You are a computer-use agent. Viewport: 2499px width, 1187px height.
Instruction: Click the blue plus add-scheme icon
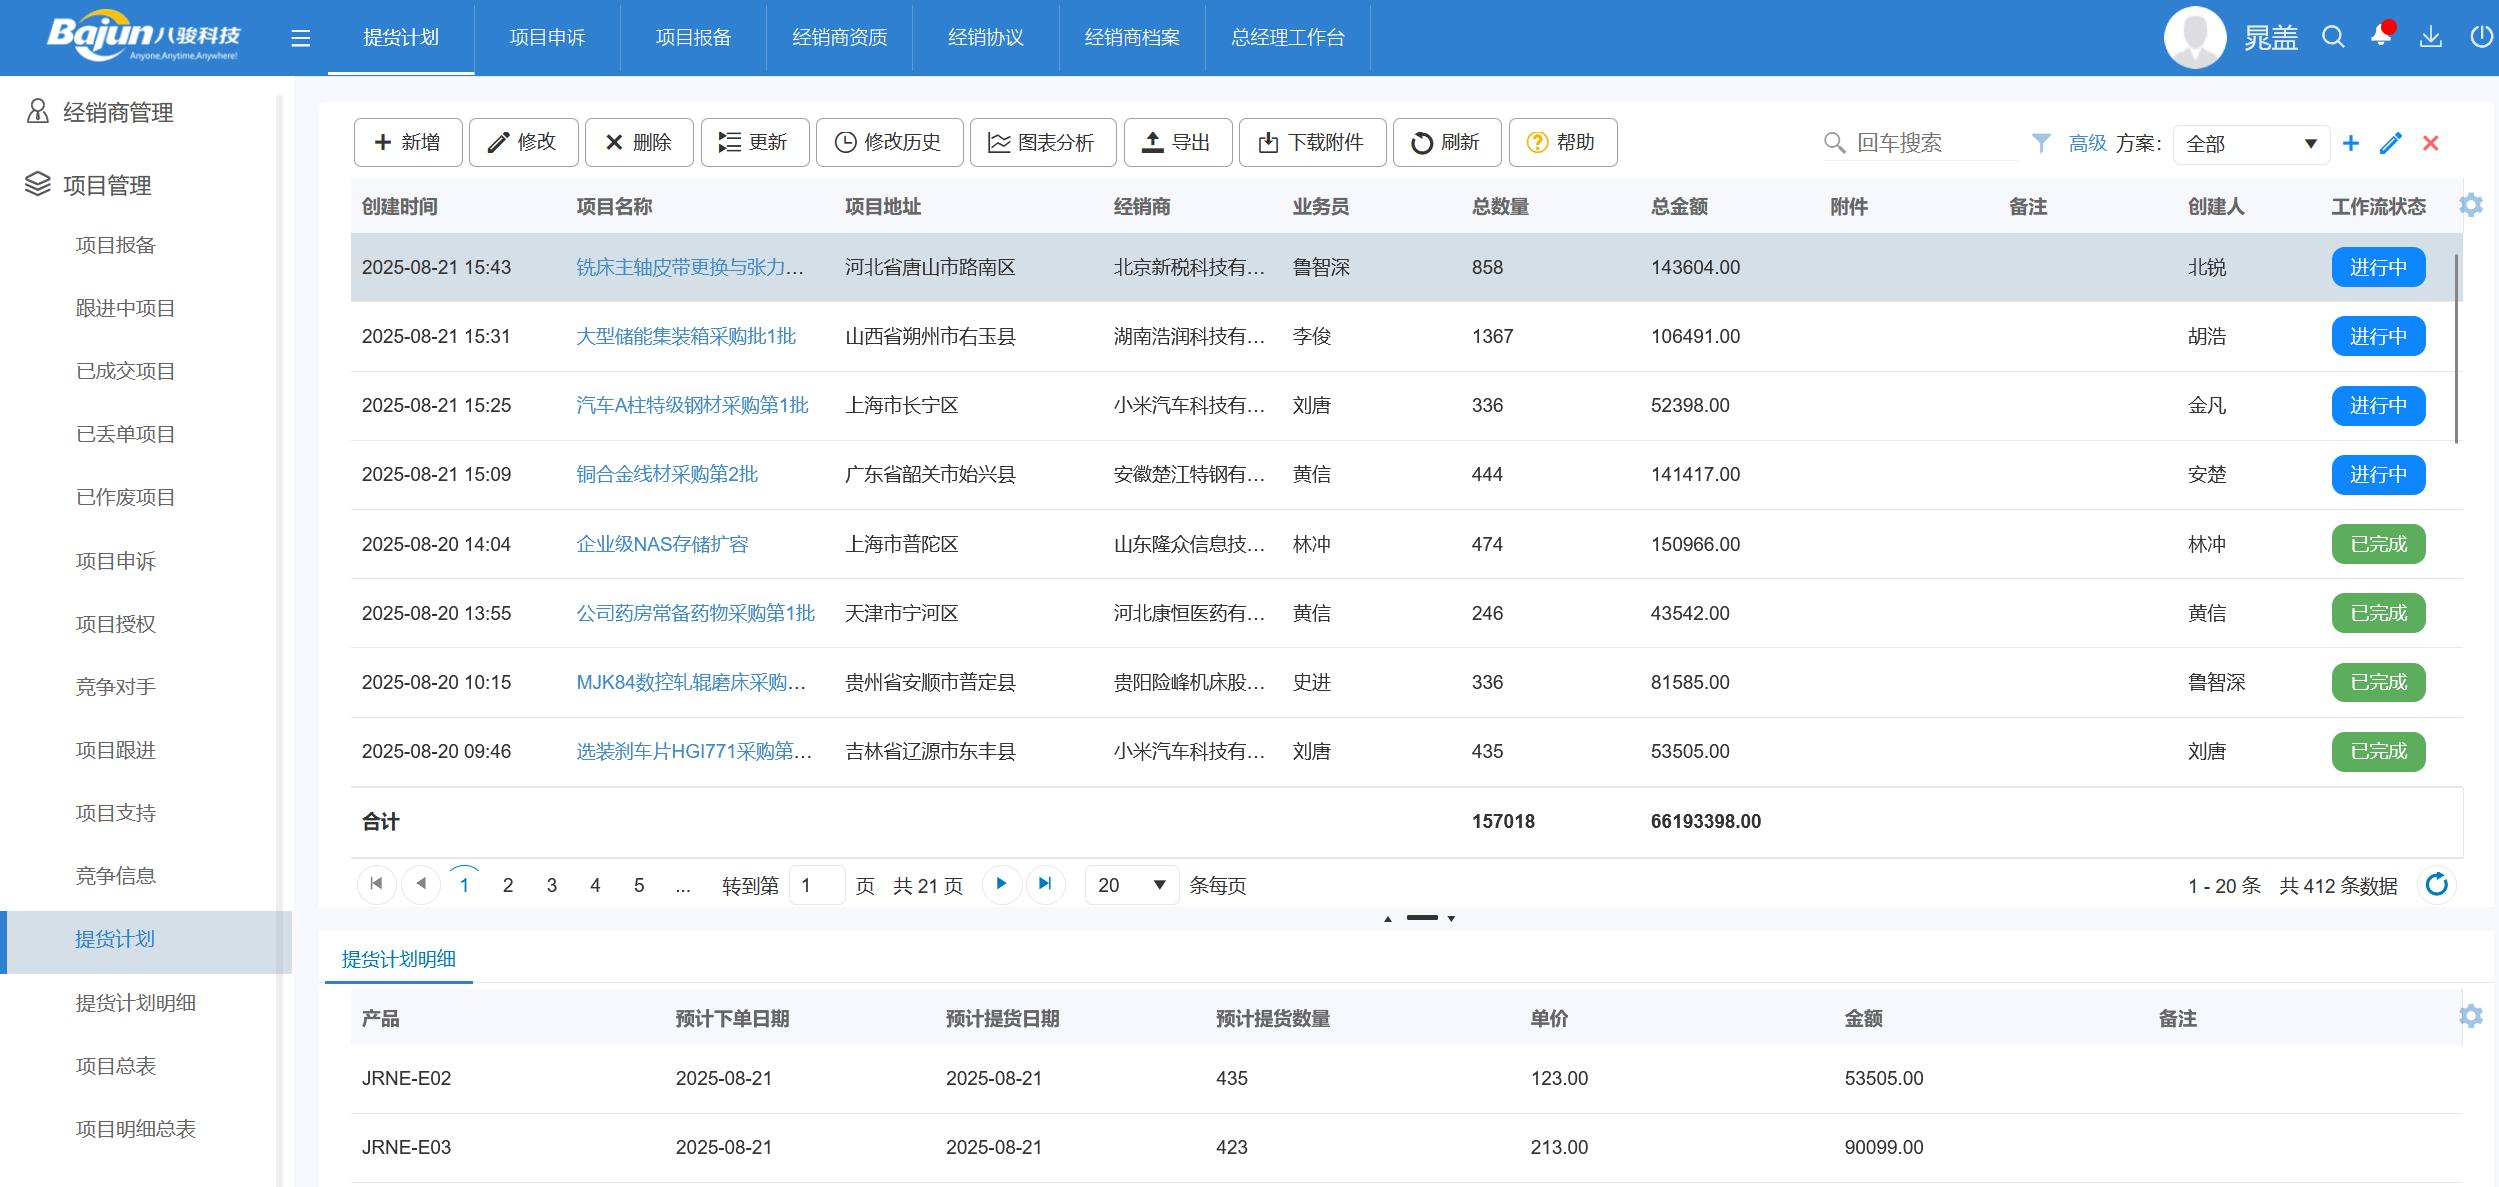pyautogui.click(x=2351, y=144)
